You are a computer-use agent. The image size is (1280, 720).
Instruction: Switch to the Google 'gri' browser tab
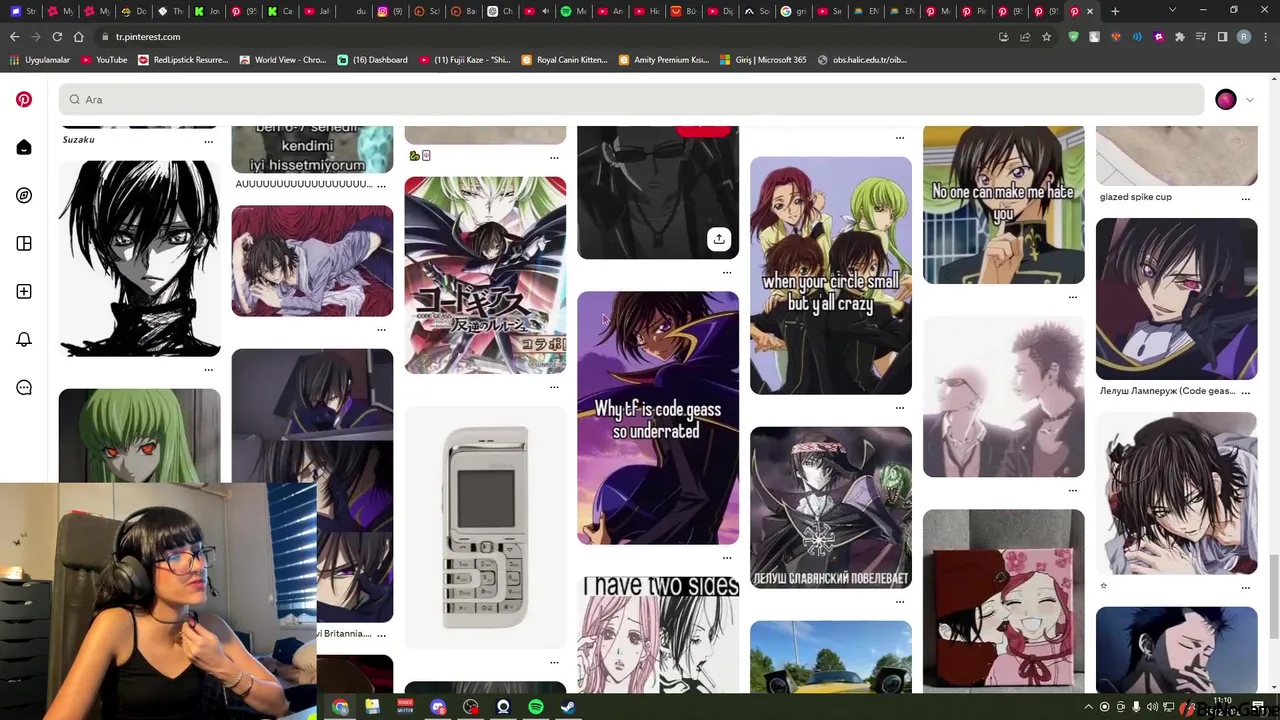click(794, 11)
